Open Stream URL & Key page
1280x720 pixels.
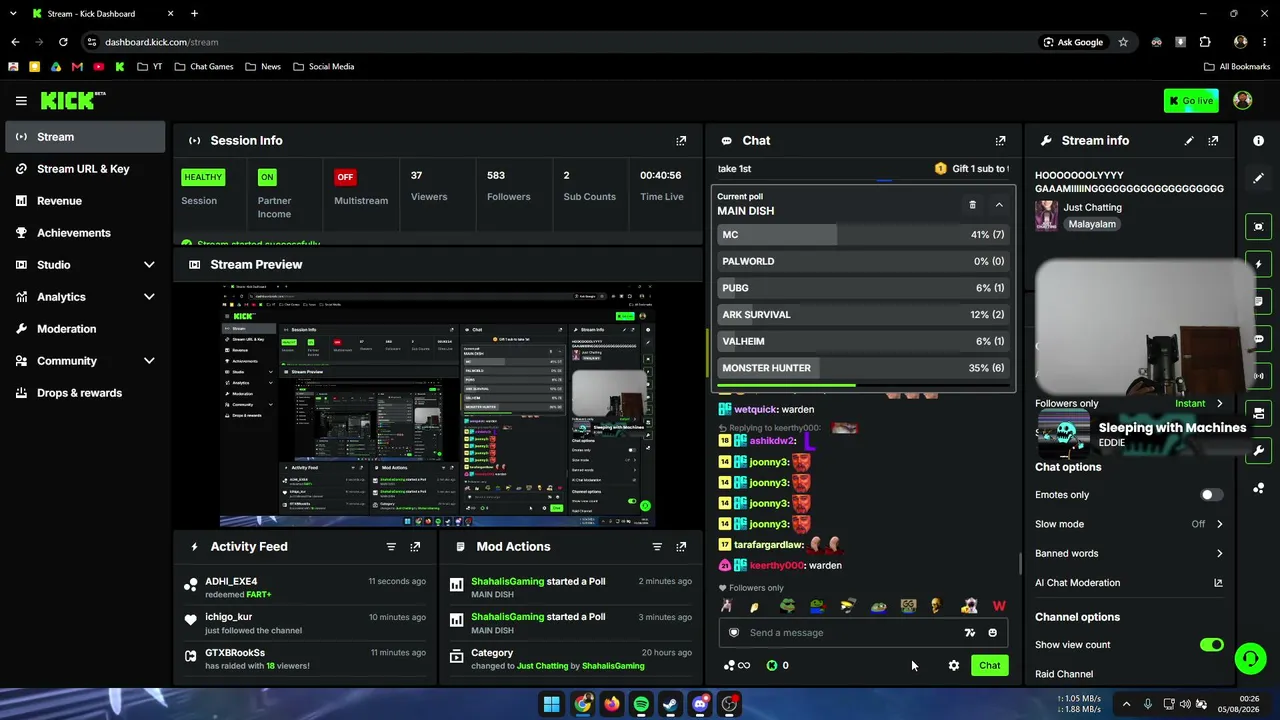pyautogui.click(x=85, y=169)
